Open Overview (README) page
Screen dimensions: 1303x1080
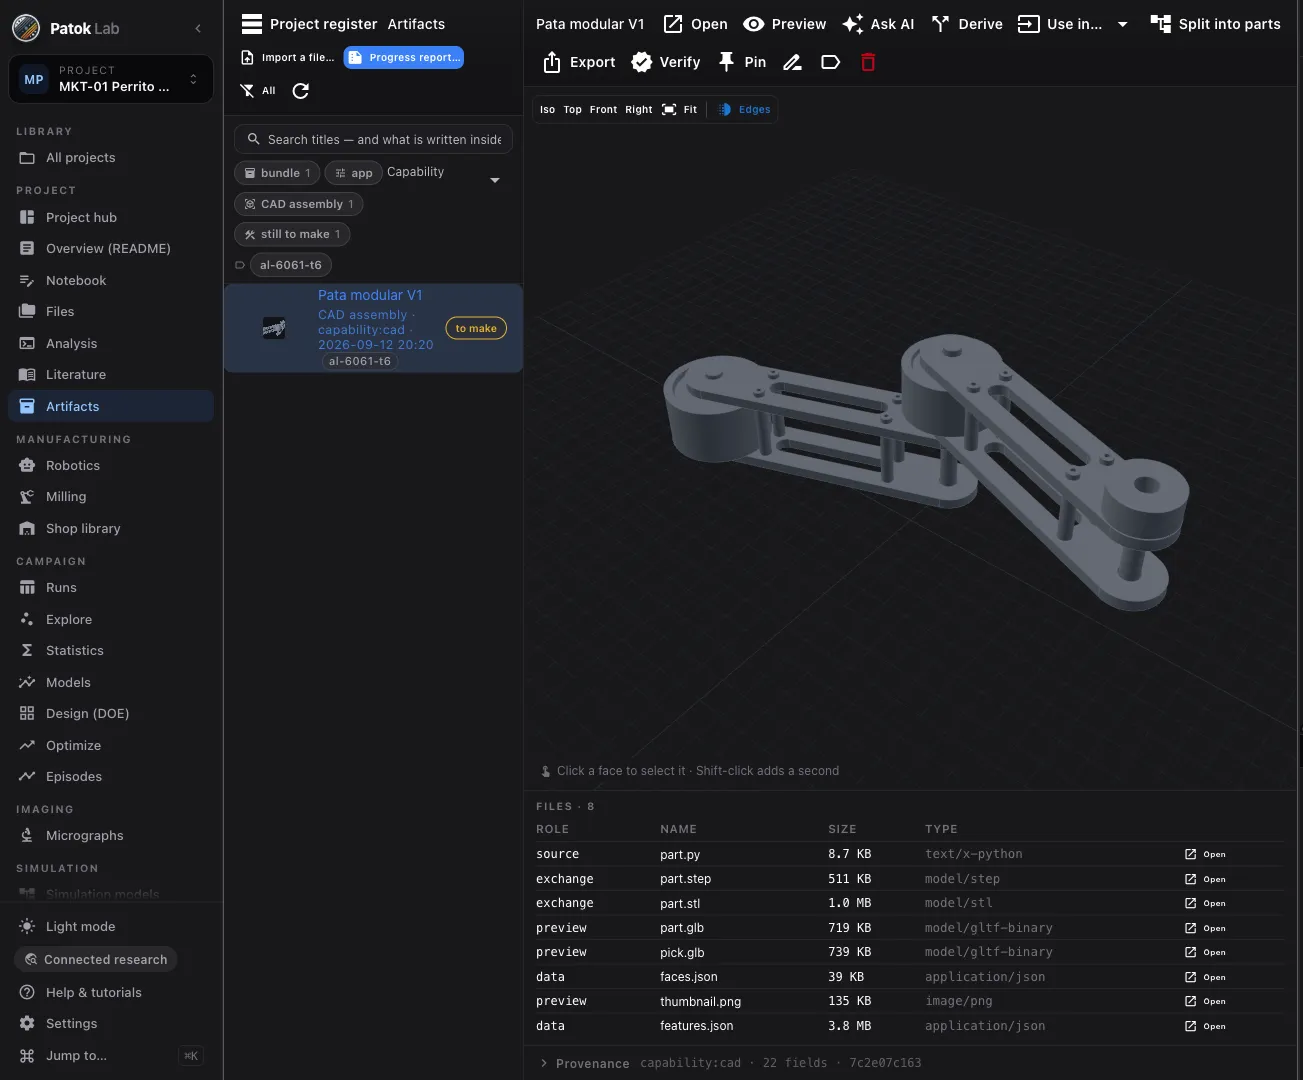point(111,249)
